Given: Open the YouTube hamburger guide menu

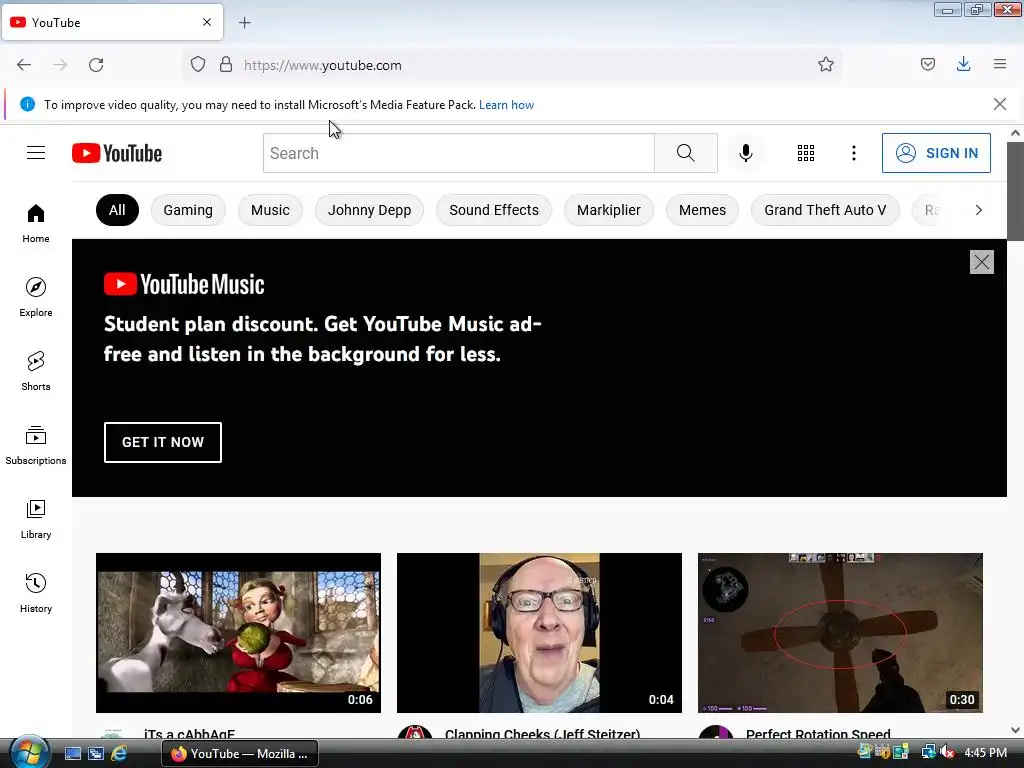Looking at the screenshot, I should click(36, 153).
